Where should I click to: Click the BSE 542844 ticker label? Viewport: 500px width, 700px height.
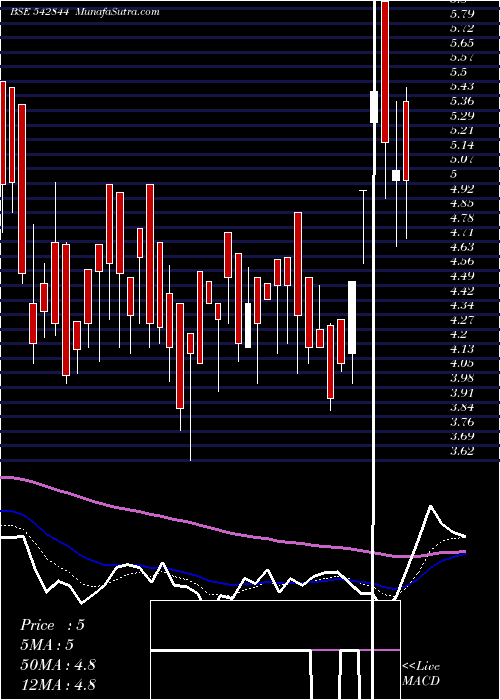coord(39,12)
